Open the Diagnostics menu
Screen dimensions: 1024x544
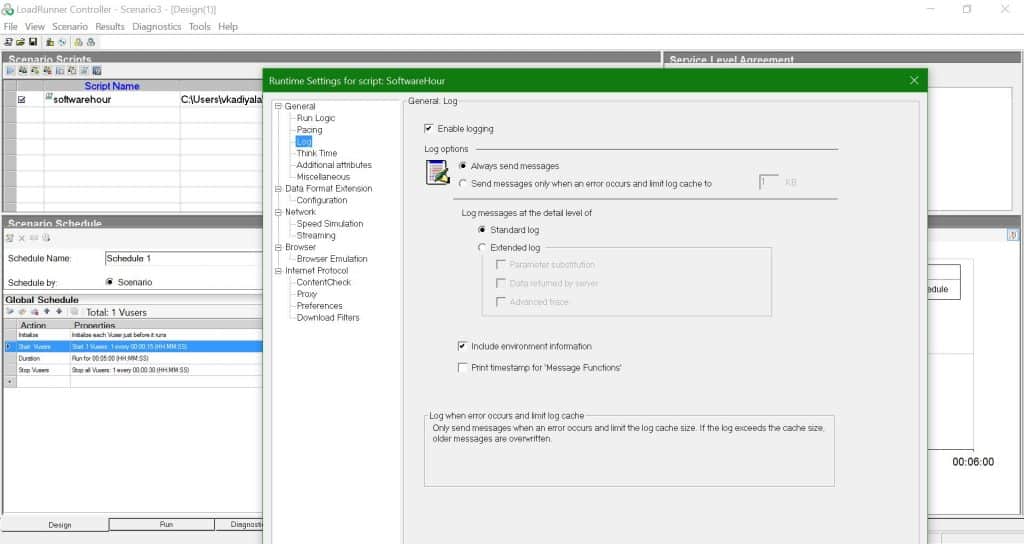coord(157,26)
